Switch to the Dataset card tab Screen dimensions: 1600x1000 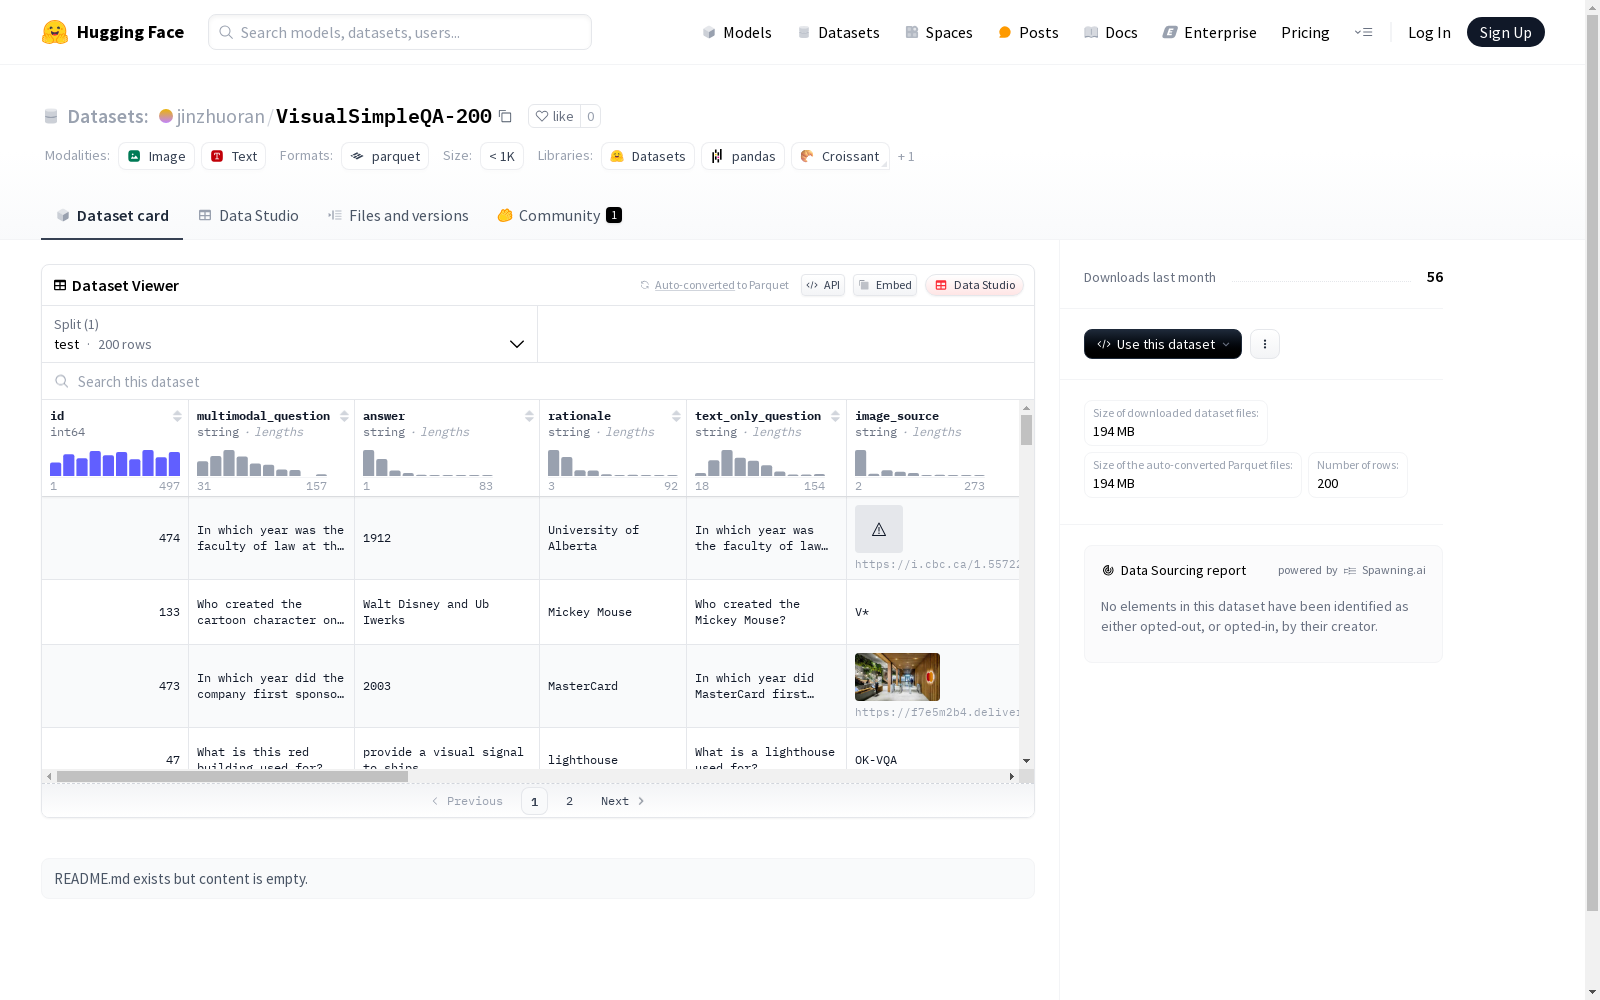pyautogui.click(x=112, y=216)
